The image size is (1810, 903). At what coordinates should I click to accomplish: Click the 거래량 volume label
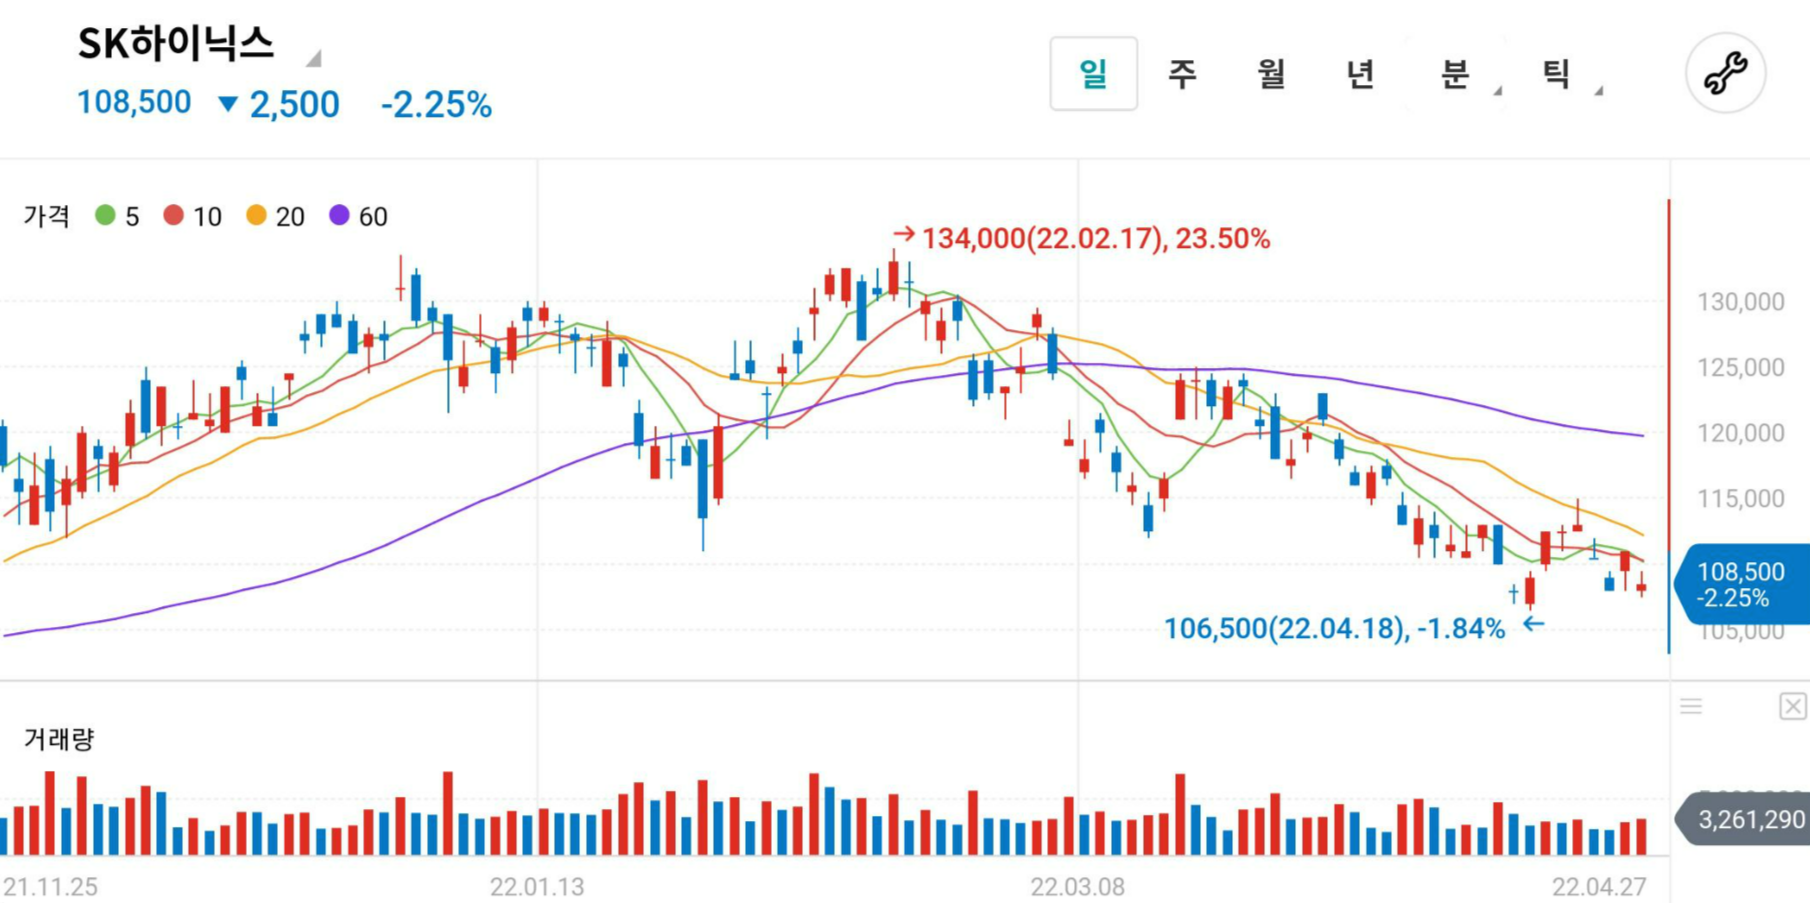click(59, 739)
